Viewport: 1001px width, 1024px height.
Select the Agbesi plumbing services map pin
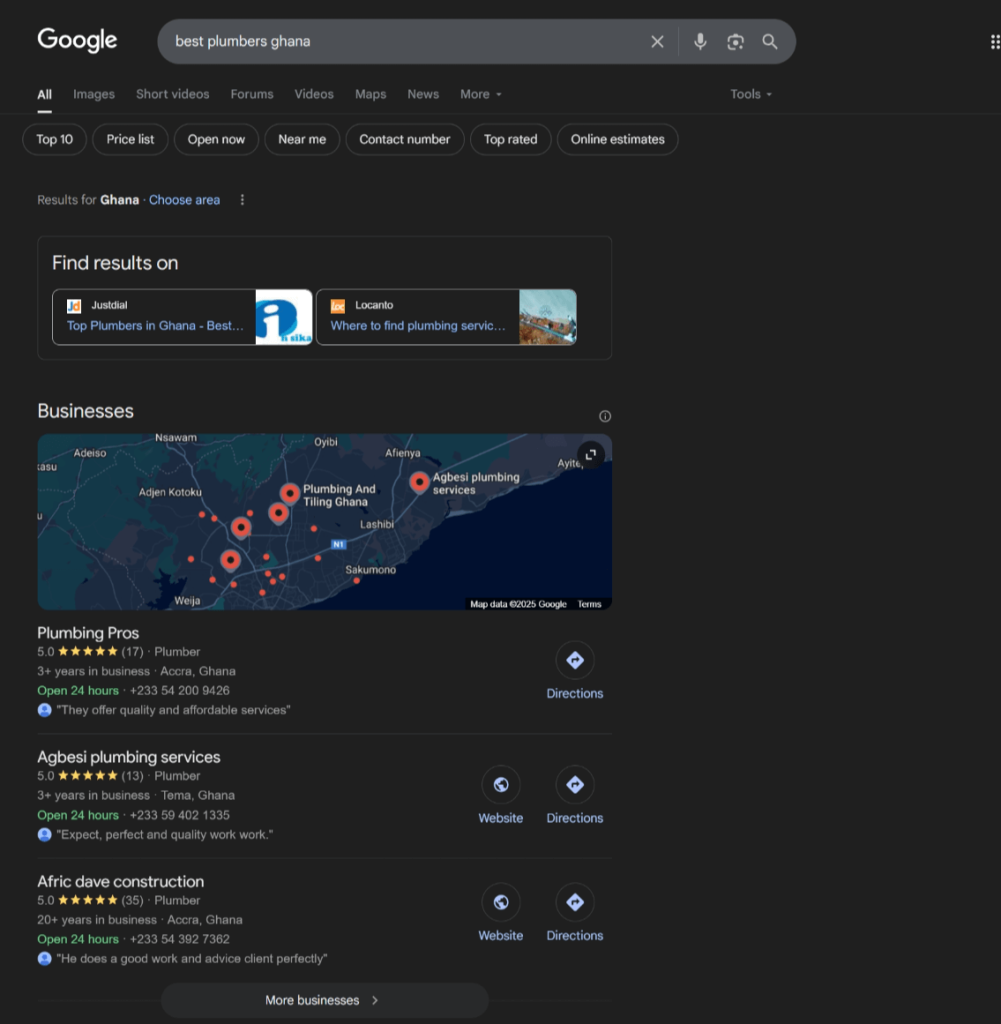pos(419,482)
